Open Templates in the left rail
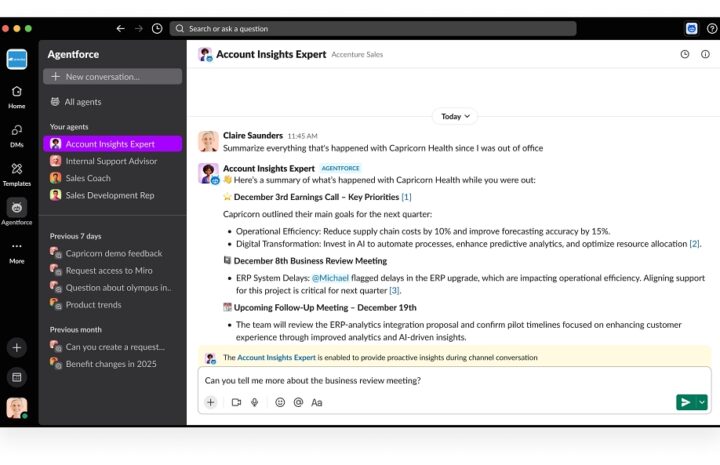This screenshot has height=465, width=720. [x=17, y=174]
